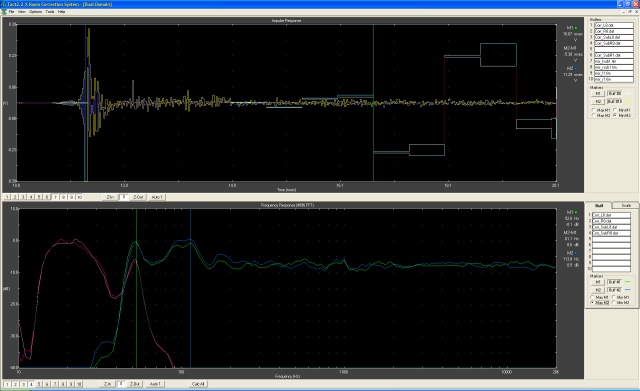Screen dimensions: 640x391
Task: Toggle buffer 10 button under the Frequency Response graph
Action: 79,384
